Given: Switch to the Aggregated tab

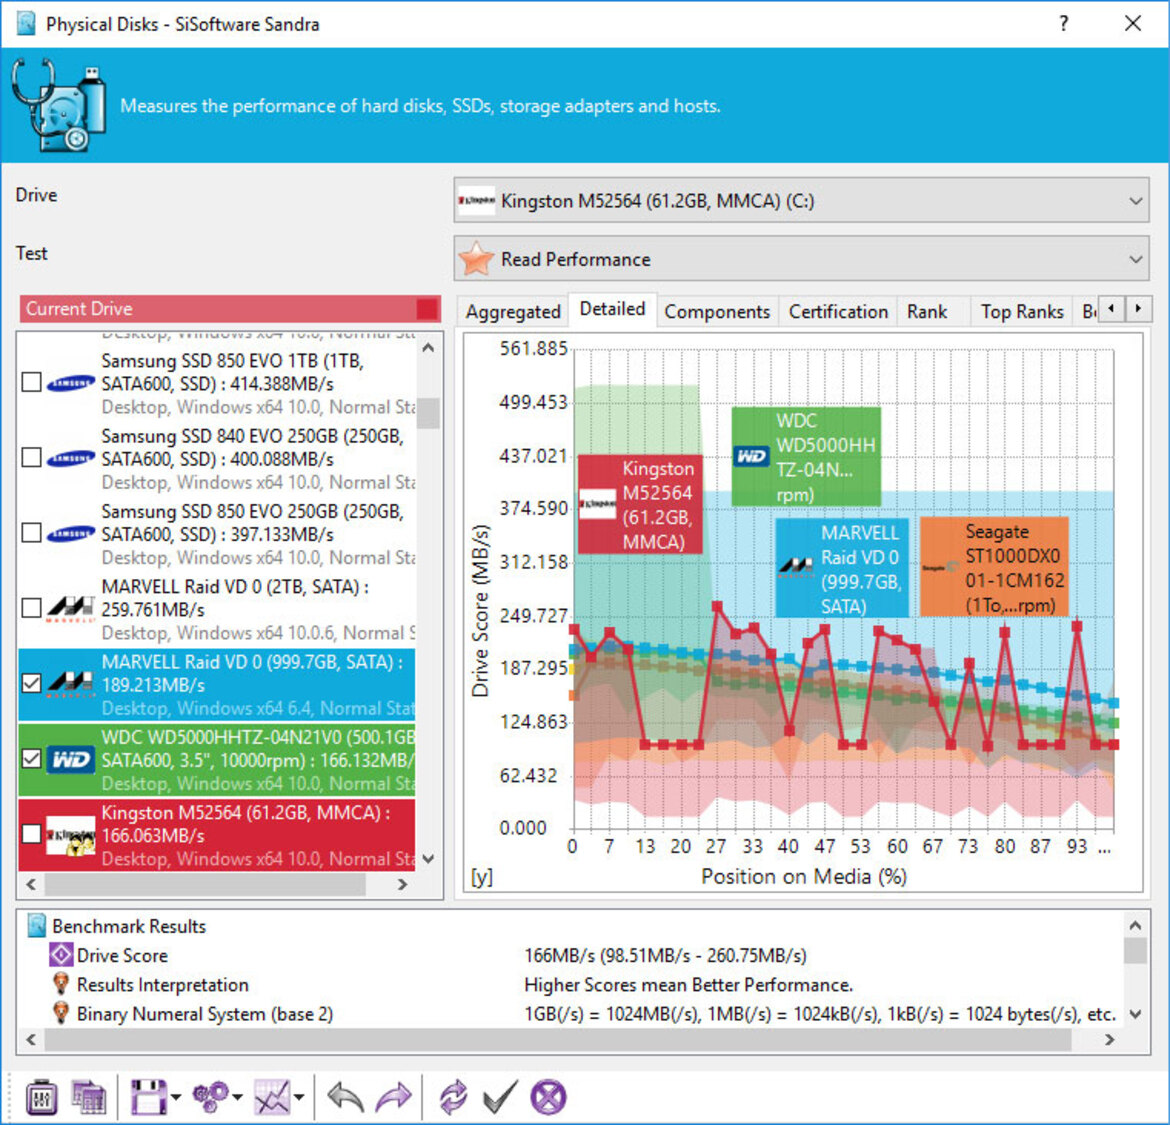Looking at the screenshot, I should click(513, 312).
